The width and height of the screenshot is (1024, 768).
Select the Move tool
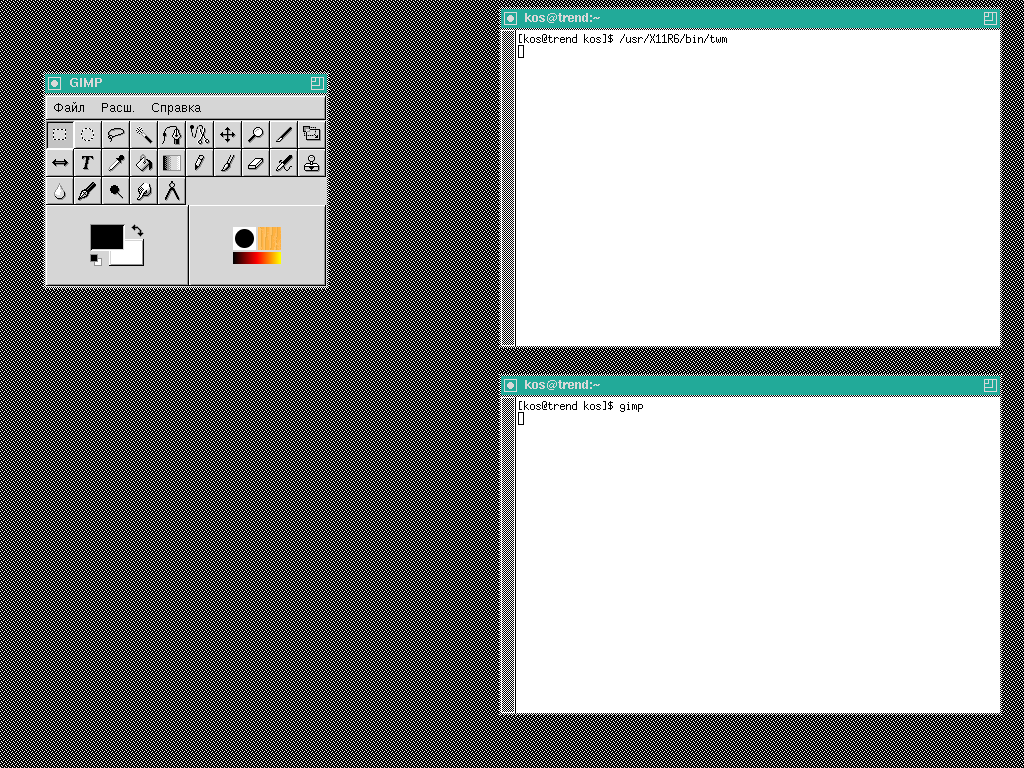(228, 134)
